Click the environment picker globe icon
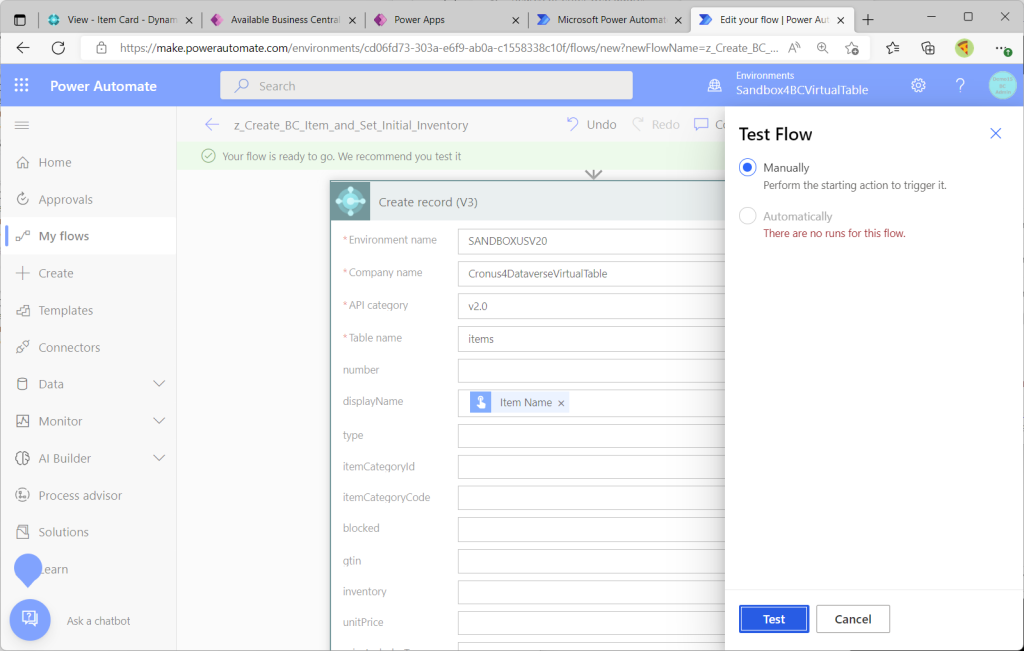This screenshot has height=651, width=1024. tap(715, 85)
